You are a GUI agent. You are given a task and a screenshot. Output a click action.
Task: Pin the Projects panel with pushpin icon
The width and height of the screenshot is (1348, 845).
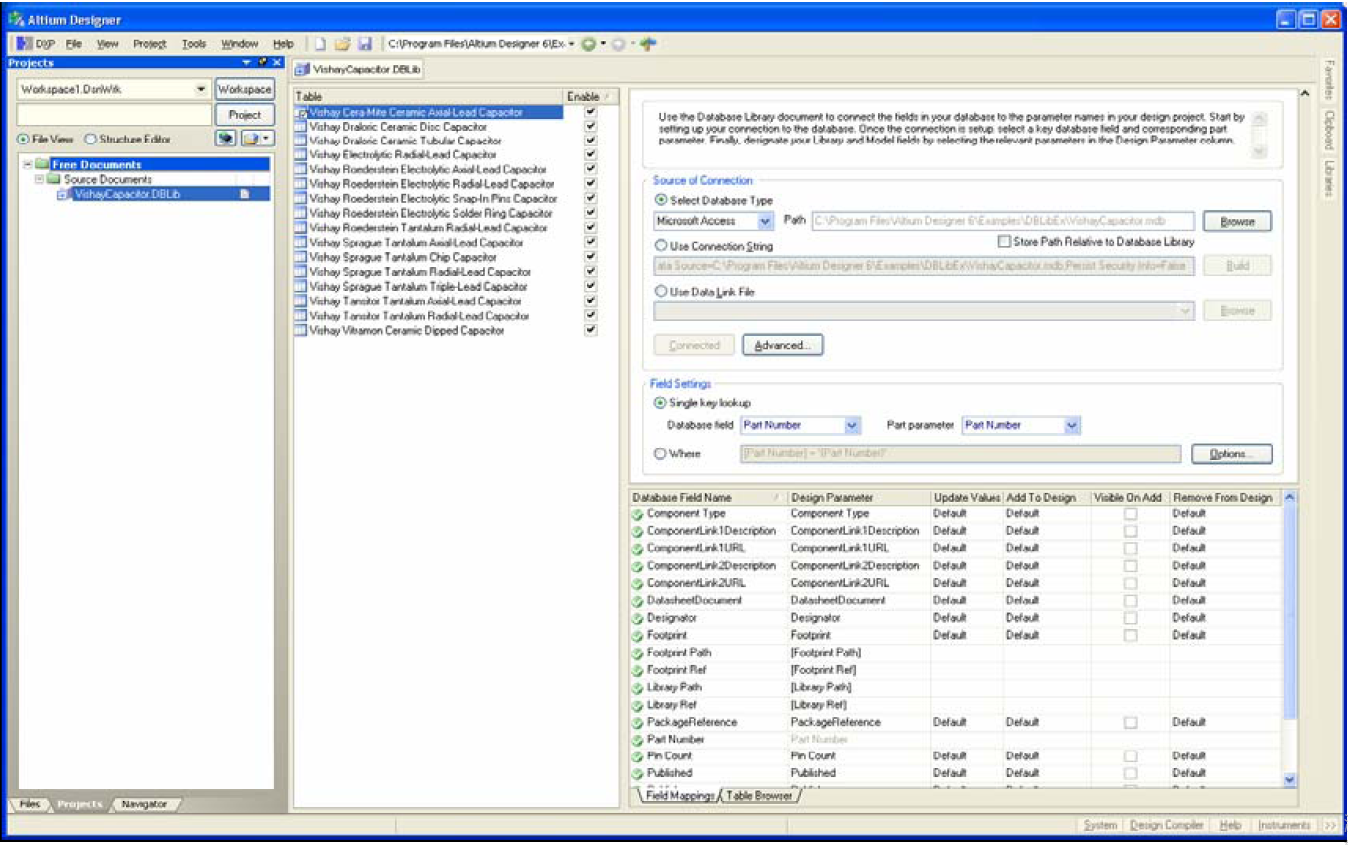263,62
